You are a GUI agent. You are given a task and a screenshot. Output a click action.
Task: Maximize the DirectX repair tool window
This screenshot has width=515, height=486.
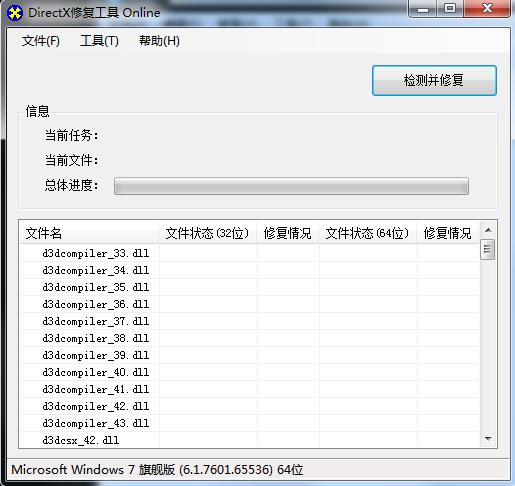pos(450,8)
